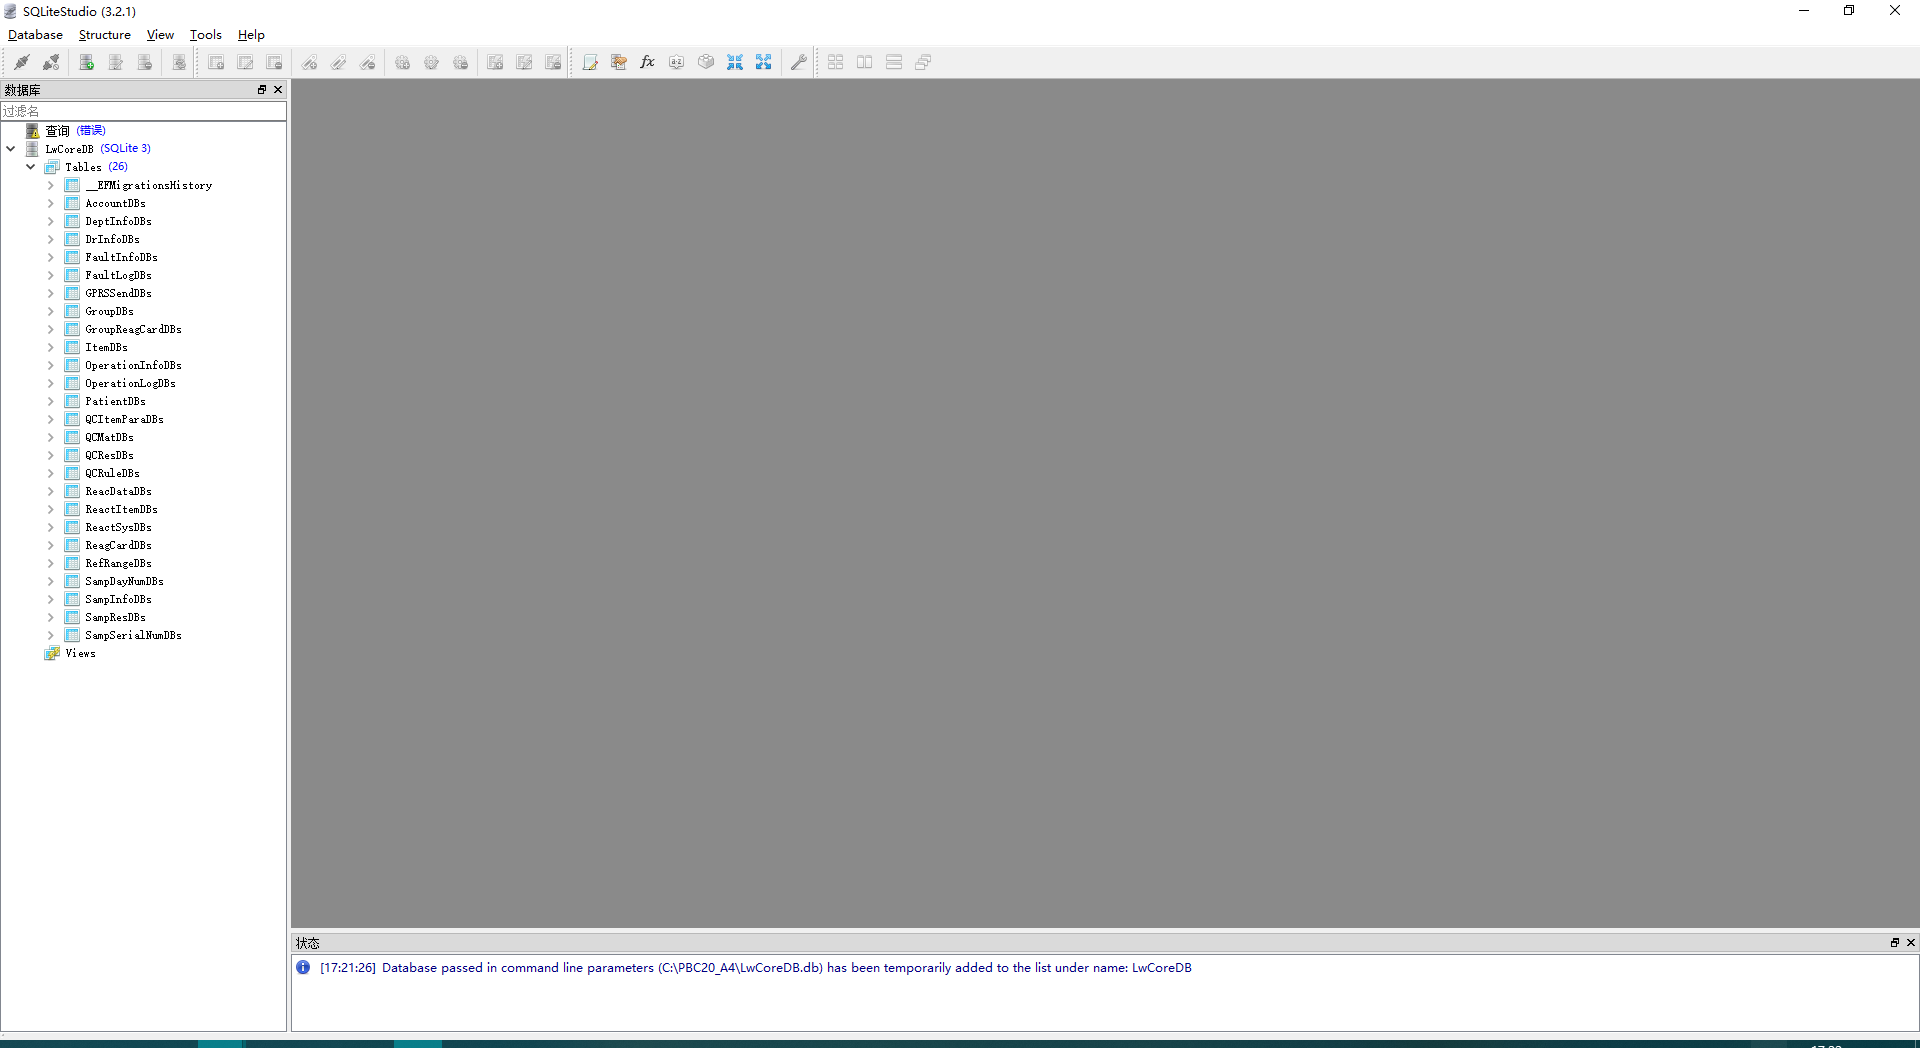1920x1048 pixels.
Task: Click the Create index toolbar icon
Action: pos(310,62)
